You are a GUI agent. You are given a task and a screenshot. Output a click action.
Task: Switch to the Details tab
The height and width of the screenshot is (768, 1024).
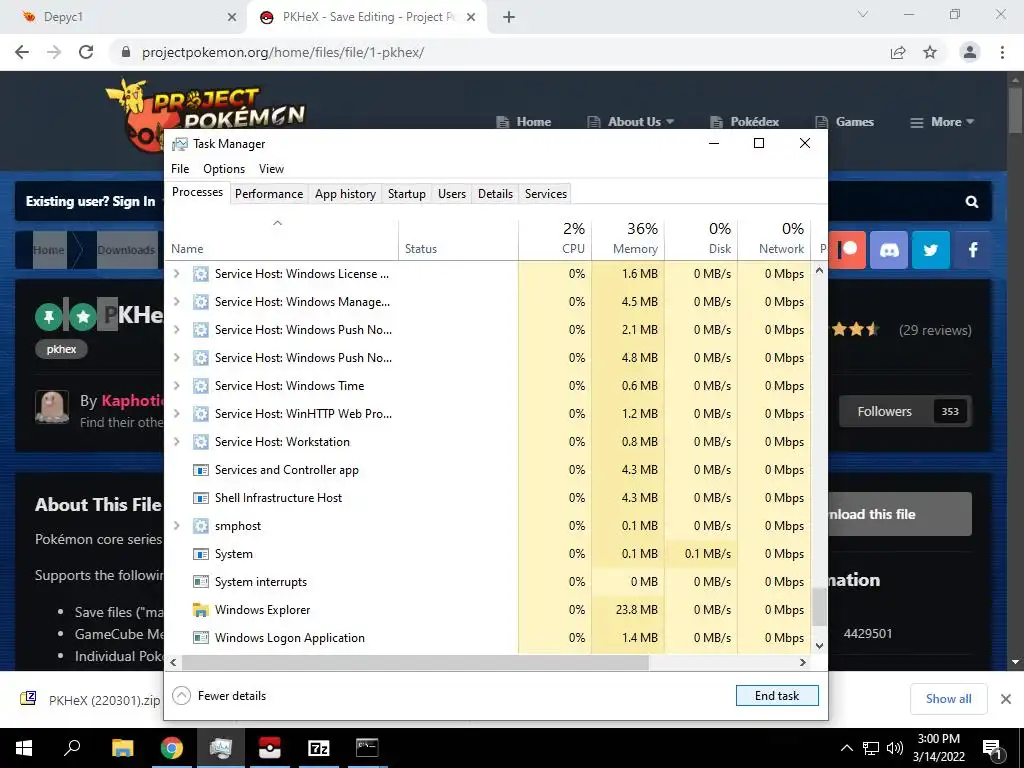[495, 194]
